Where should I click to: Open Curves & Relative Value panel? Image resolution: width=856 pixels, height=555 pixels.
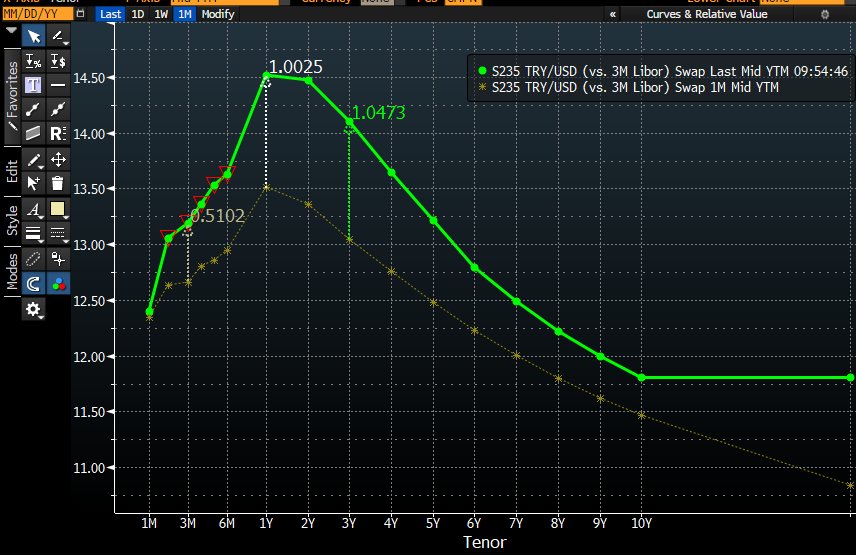click(707, 14)
